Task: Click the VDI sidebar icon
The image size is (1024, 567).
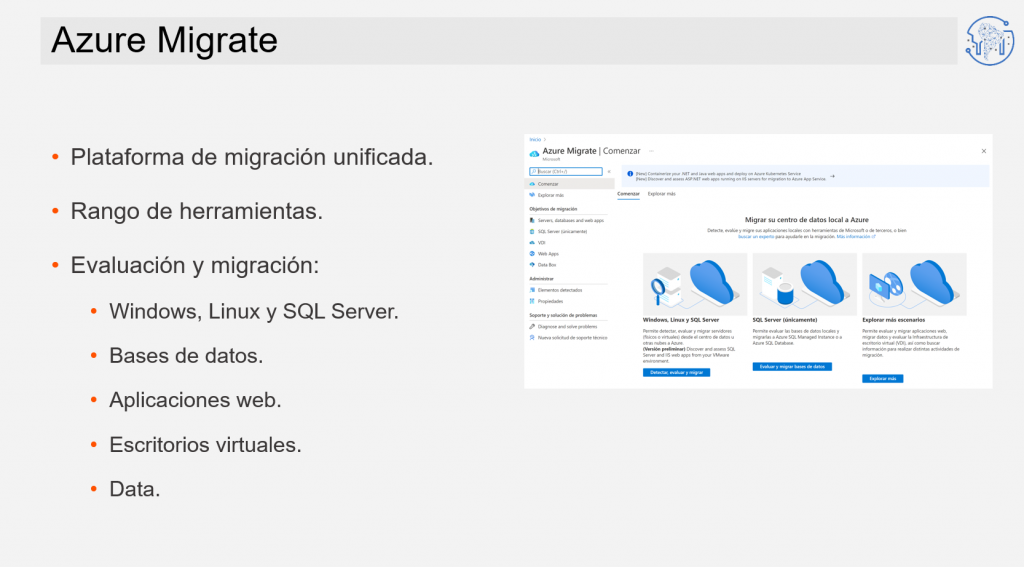Action: (x=532, y=243)
